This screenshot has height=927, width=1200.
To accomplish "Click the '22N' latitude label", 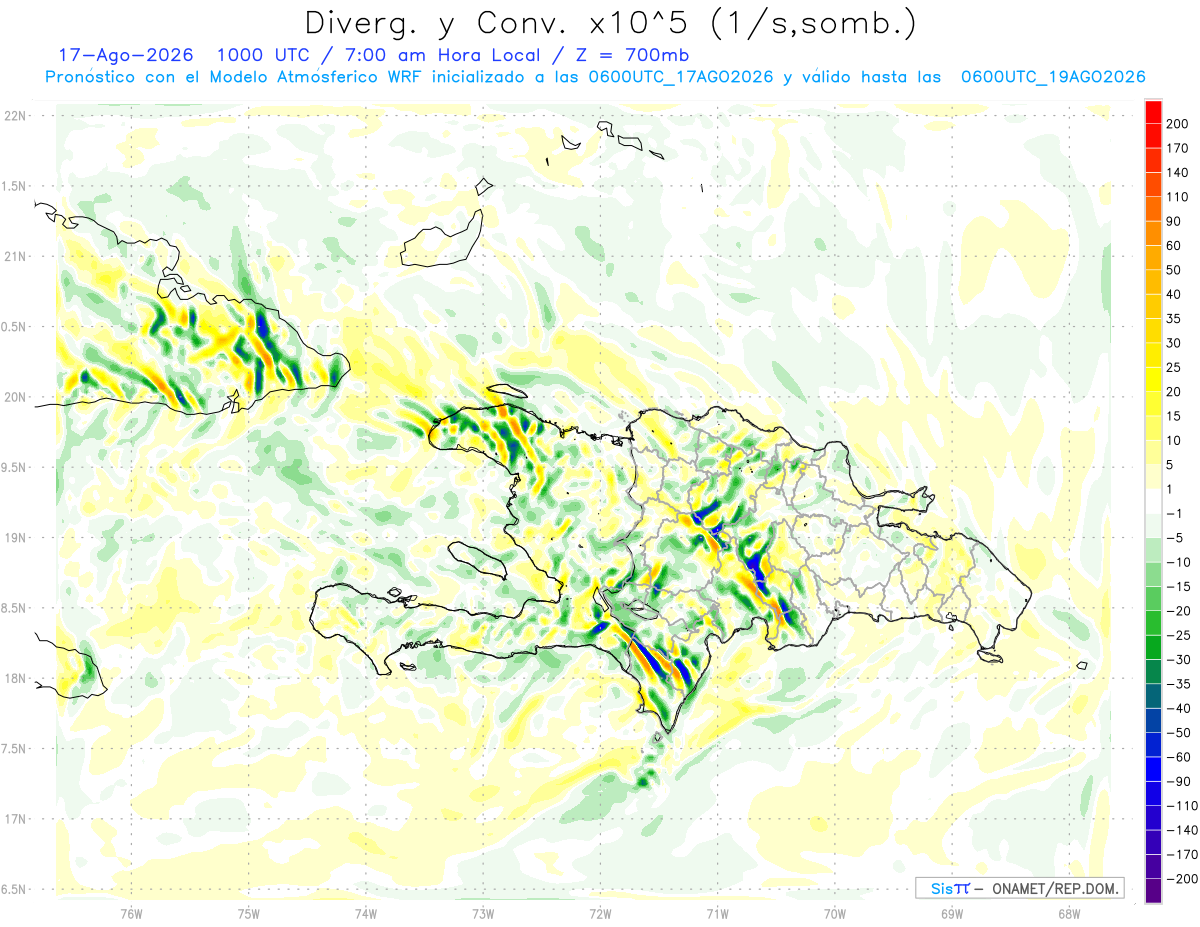I will (15, 116).
